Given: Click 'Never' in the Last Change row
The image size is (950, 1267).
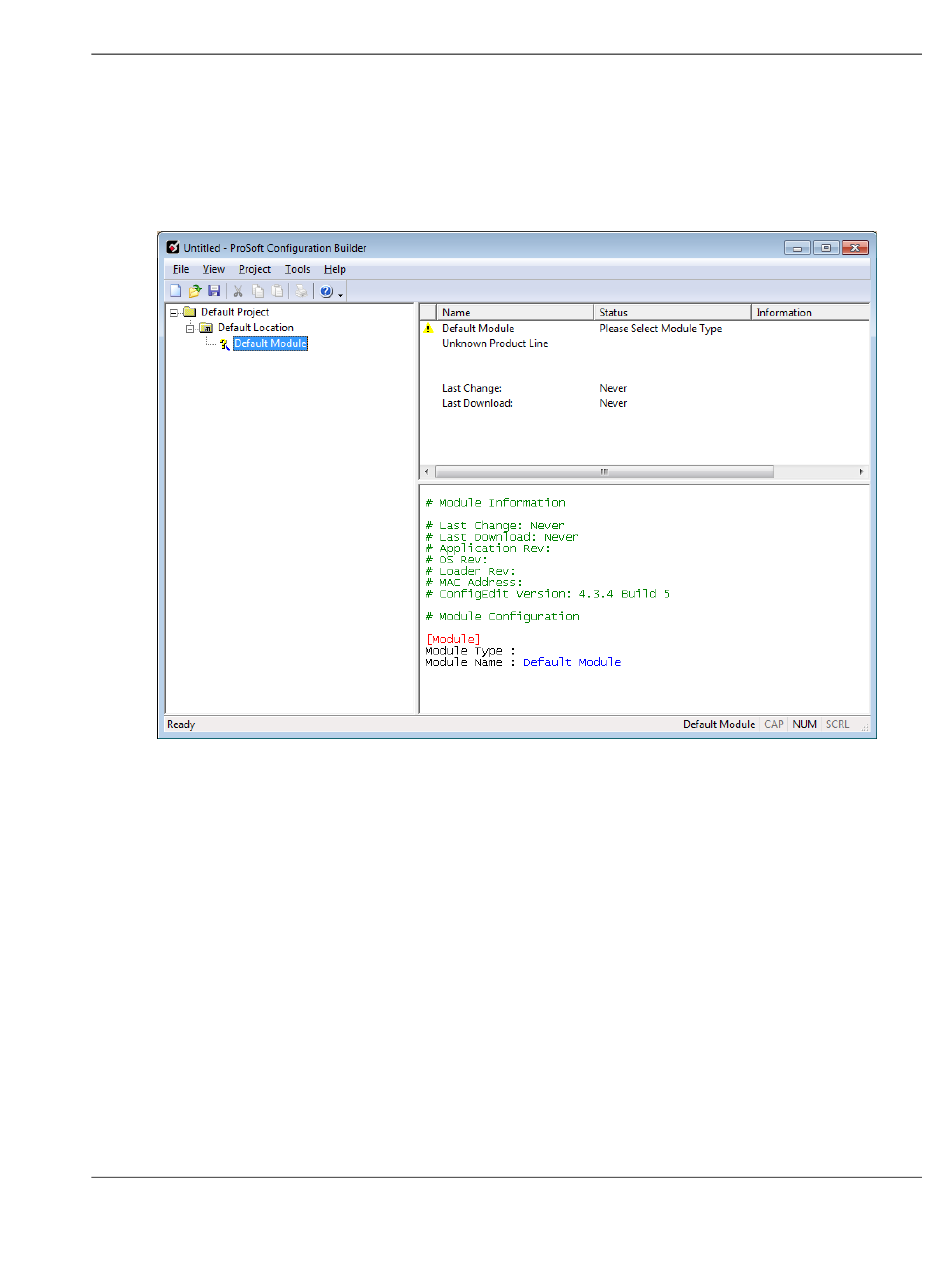Looking at the screenshot, I should coord(613,388).
